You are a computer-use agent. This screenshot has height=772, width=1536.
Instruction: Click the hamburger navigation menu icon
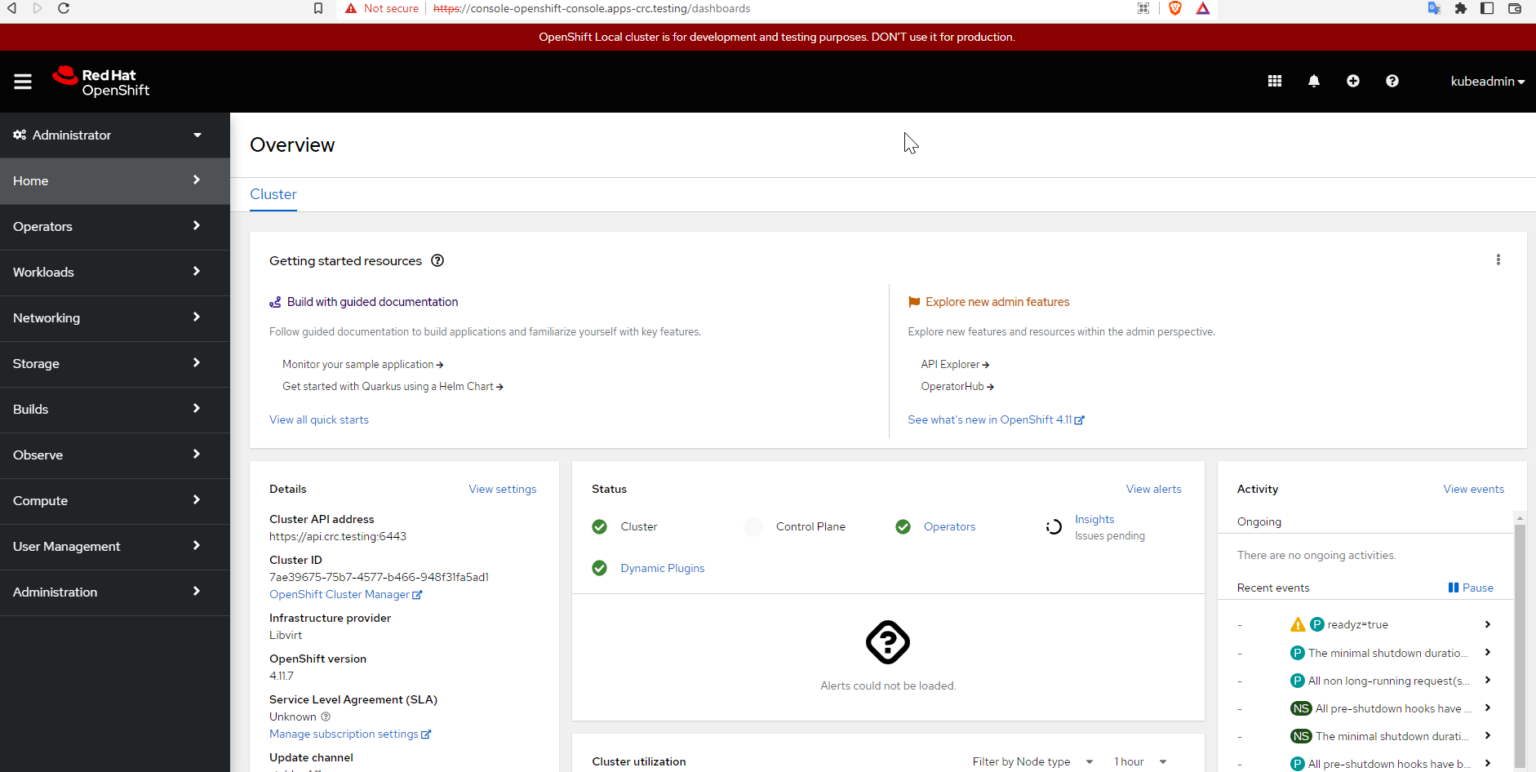pos(22,81)
